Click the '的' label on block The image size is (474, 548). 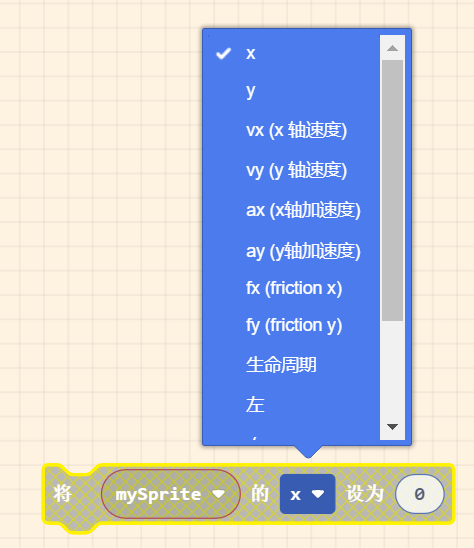[x=260, y=494]
